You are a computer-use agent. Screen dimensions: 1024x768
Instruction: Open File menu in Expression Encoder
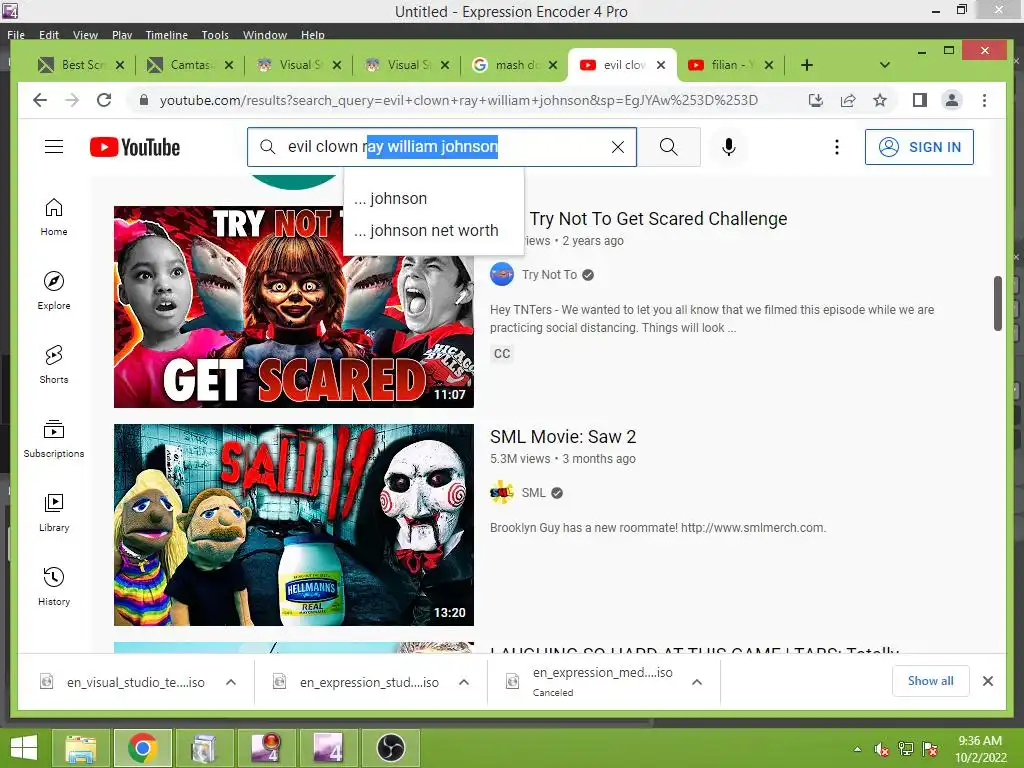pyautogui.click(x=16, y=35)
